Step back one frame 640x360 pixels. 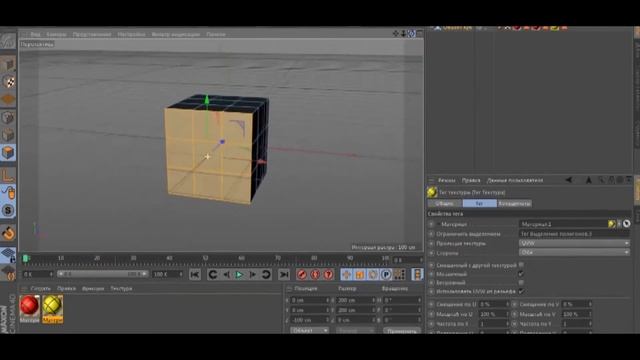pyautogui.click(x=226, y=275)
